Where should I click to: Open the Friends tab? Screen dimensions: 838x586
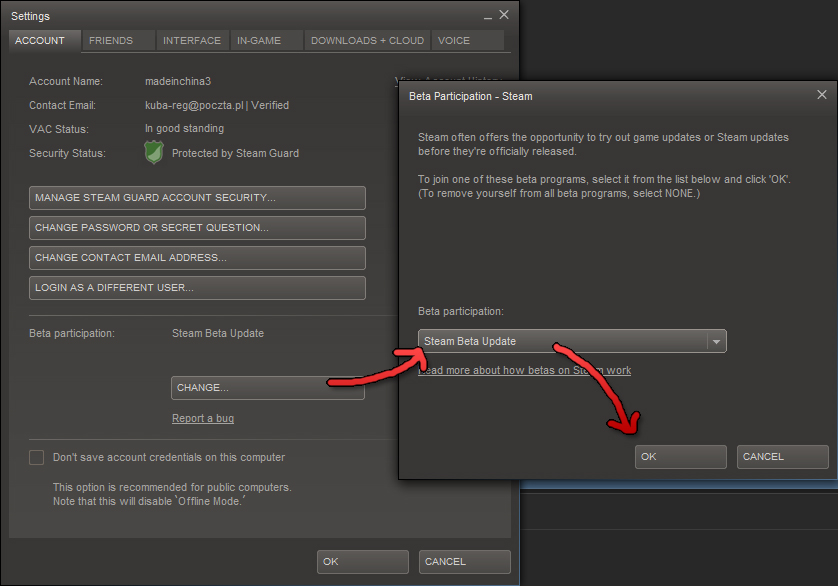(118, 41)
